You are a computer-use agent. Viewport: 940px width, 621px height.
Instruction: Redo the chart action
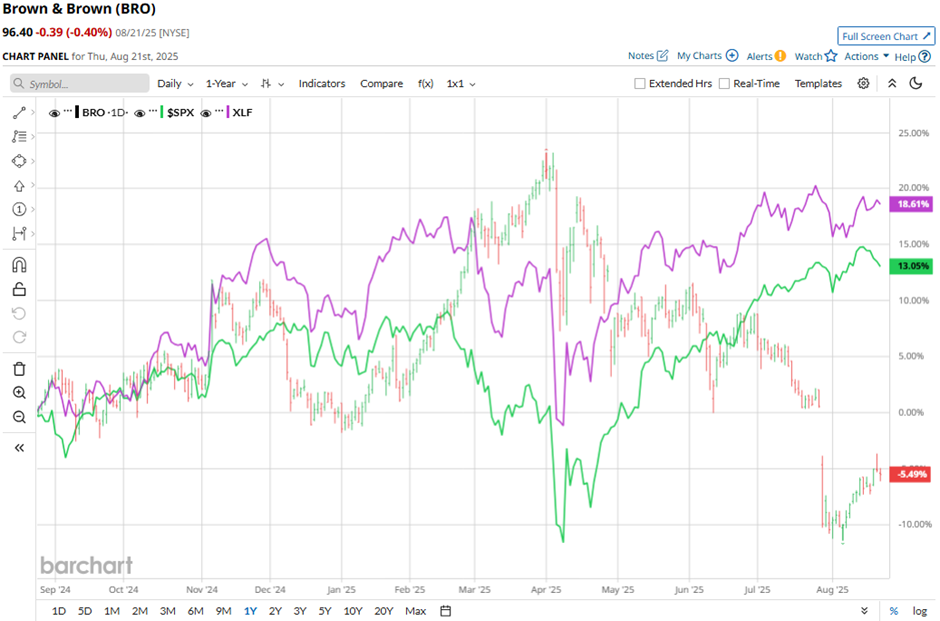coord(19,337)
